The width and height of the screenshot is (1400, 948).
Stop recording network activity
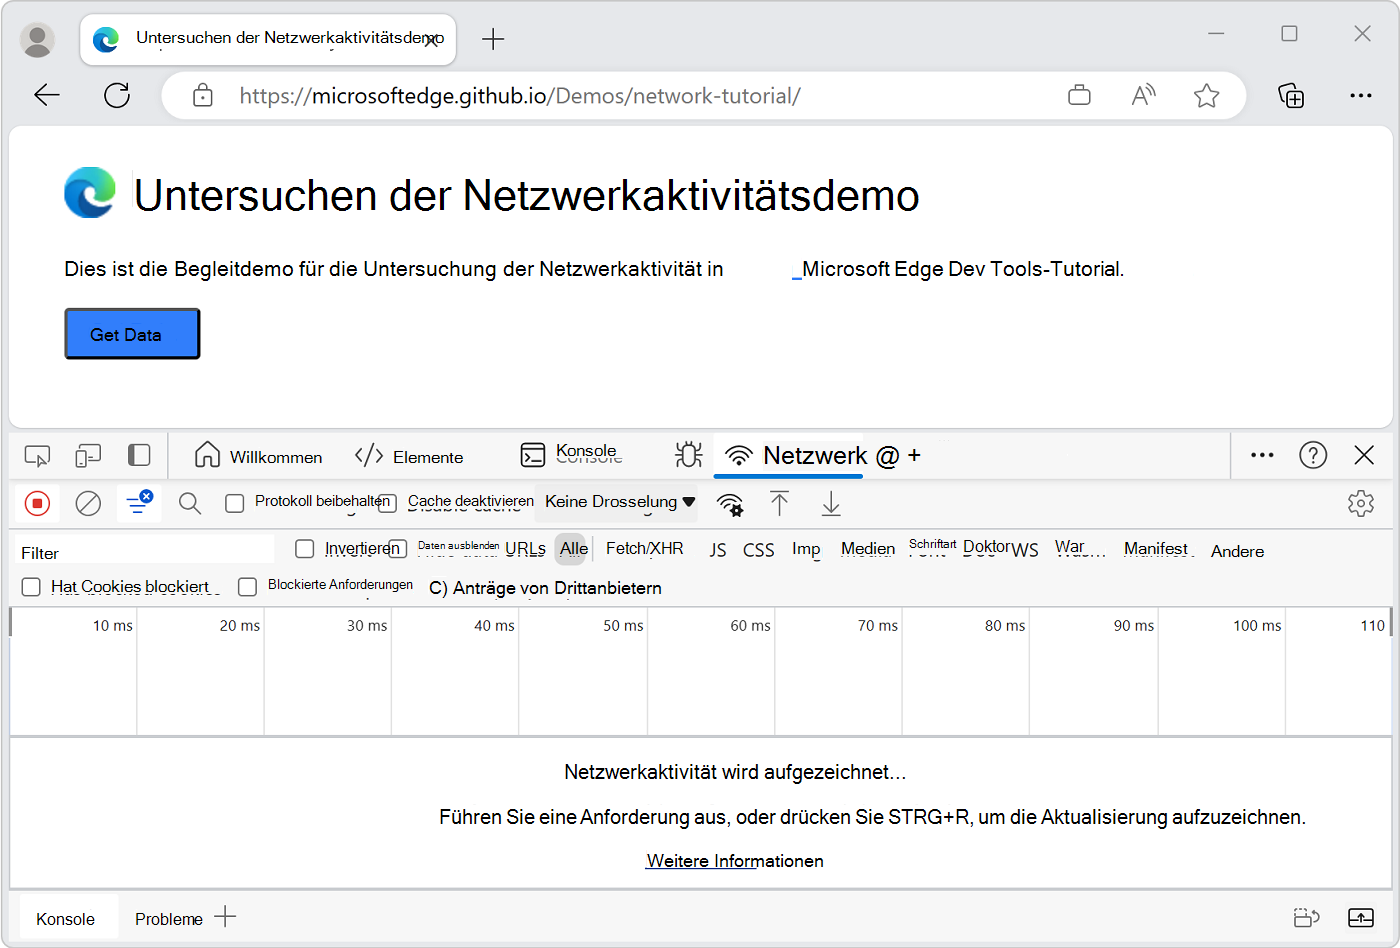[x=37, y=503]
